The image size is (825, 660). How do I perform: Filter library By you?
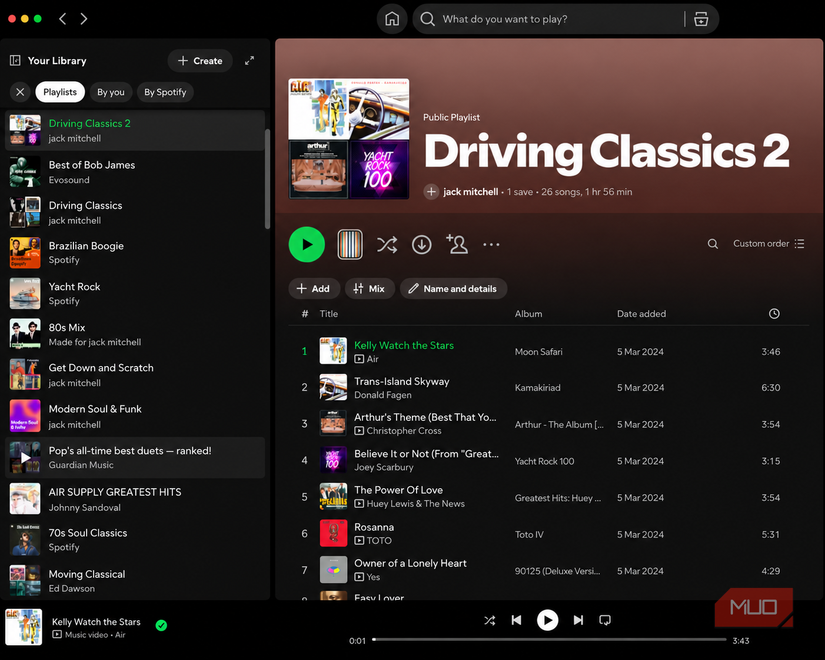tap(110, 92)
